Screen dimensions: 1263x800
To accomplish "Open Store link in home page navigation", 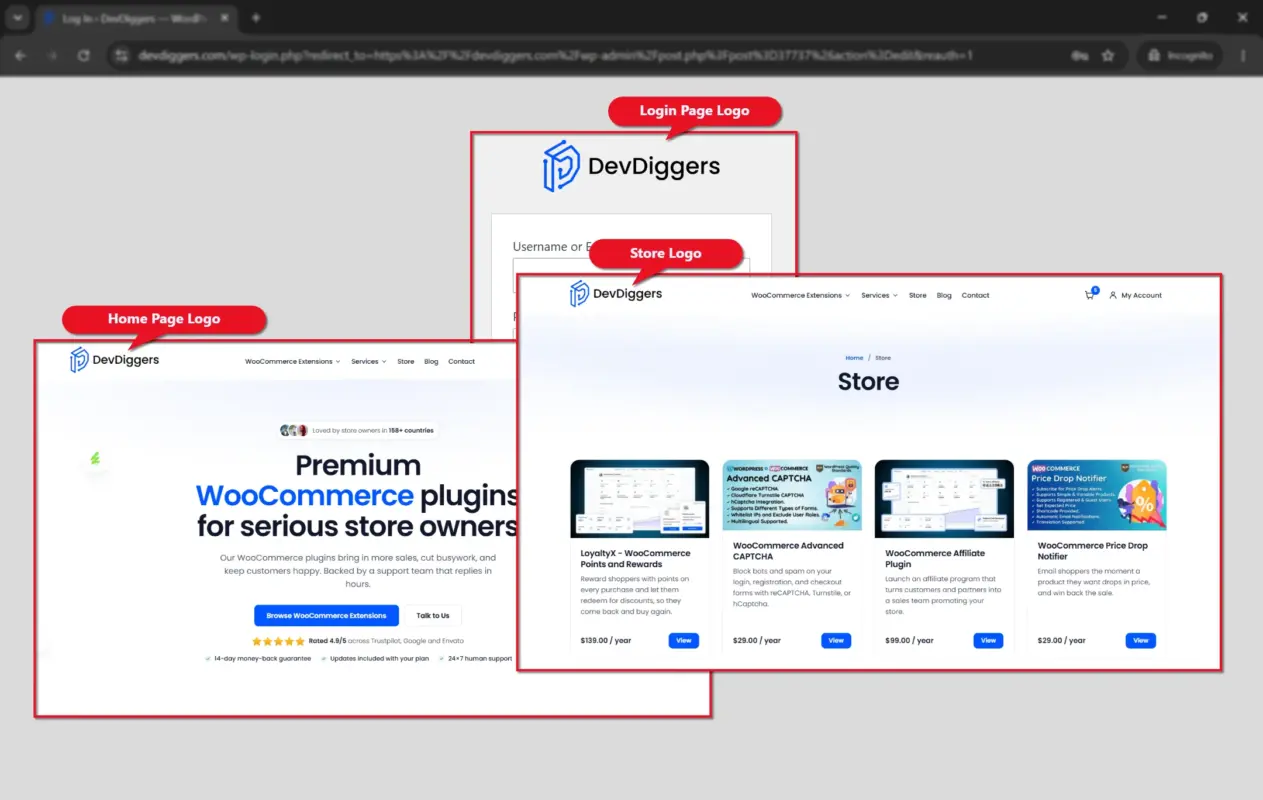I will coord(405,361).
